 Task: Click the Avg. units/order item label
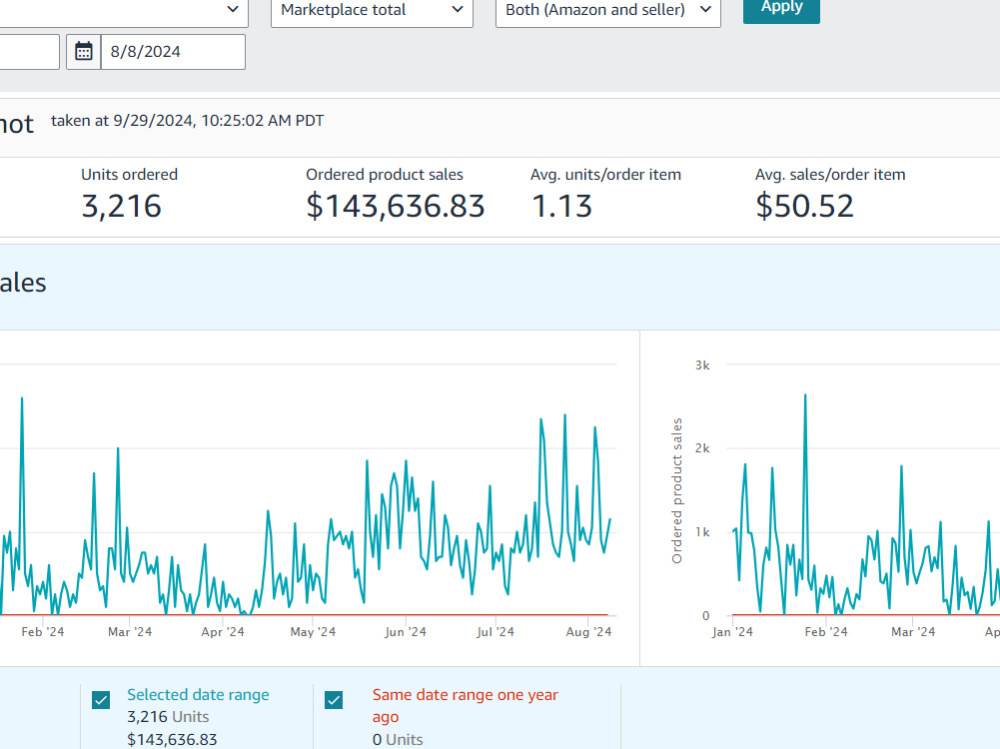click(606, 175)
